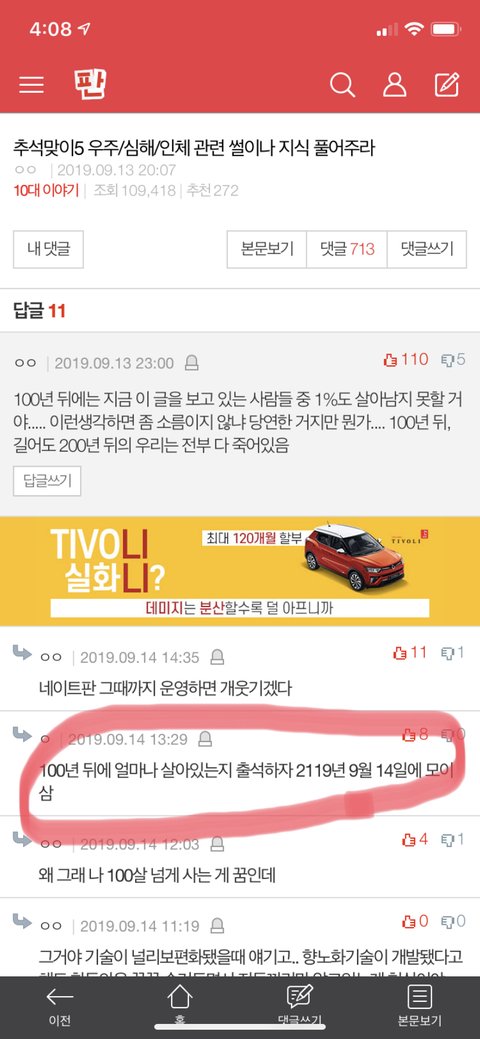Open the 내 댓글 button
The height and width of the screenshot is (1039, 480).
(x=48, y=249)
